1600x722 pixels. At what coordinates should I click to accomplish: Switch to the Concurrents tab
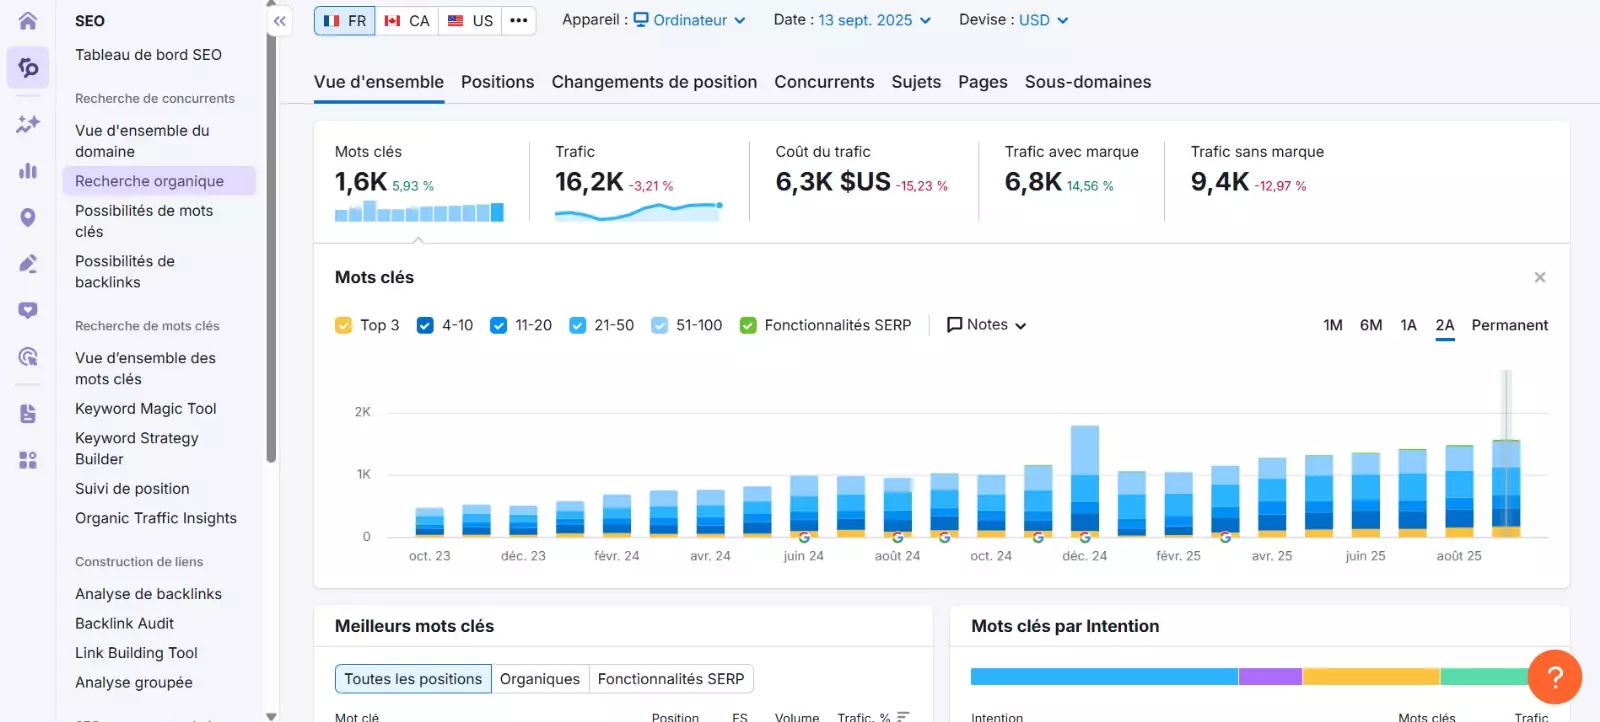(824, 82)
